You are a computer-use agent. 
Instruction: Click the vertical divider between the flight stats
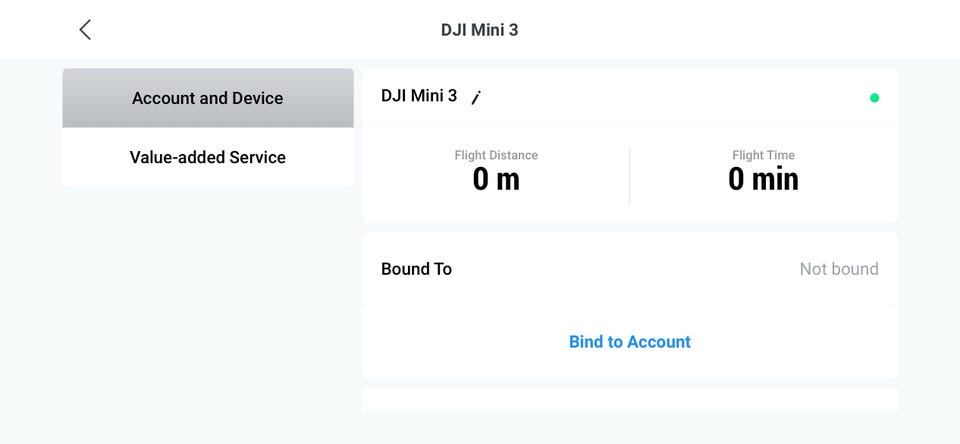click(630, 175)
